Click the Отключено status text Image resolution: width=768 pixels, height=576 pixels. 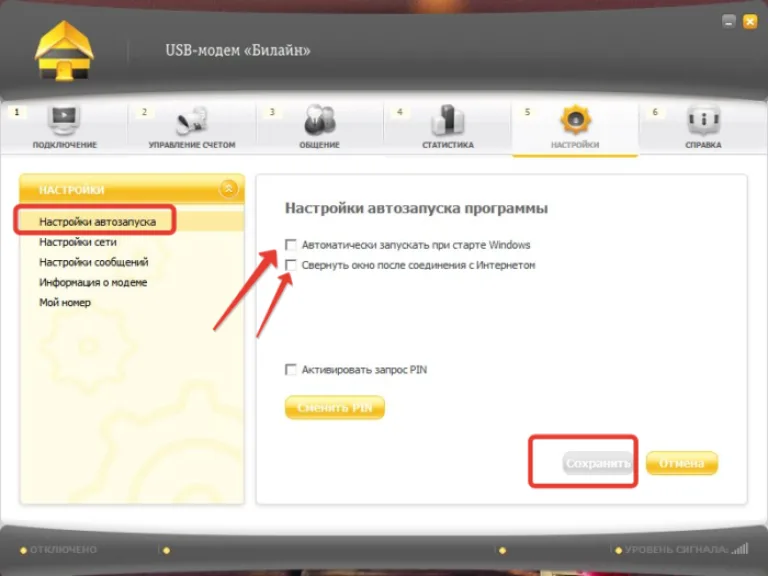[63, 550]
